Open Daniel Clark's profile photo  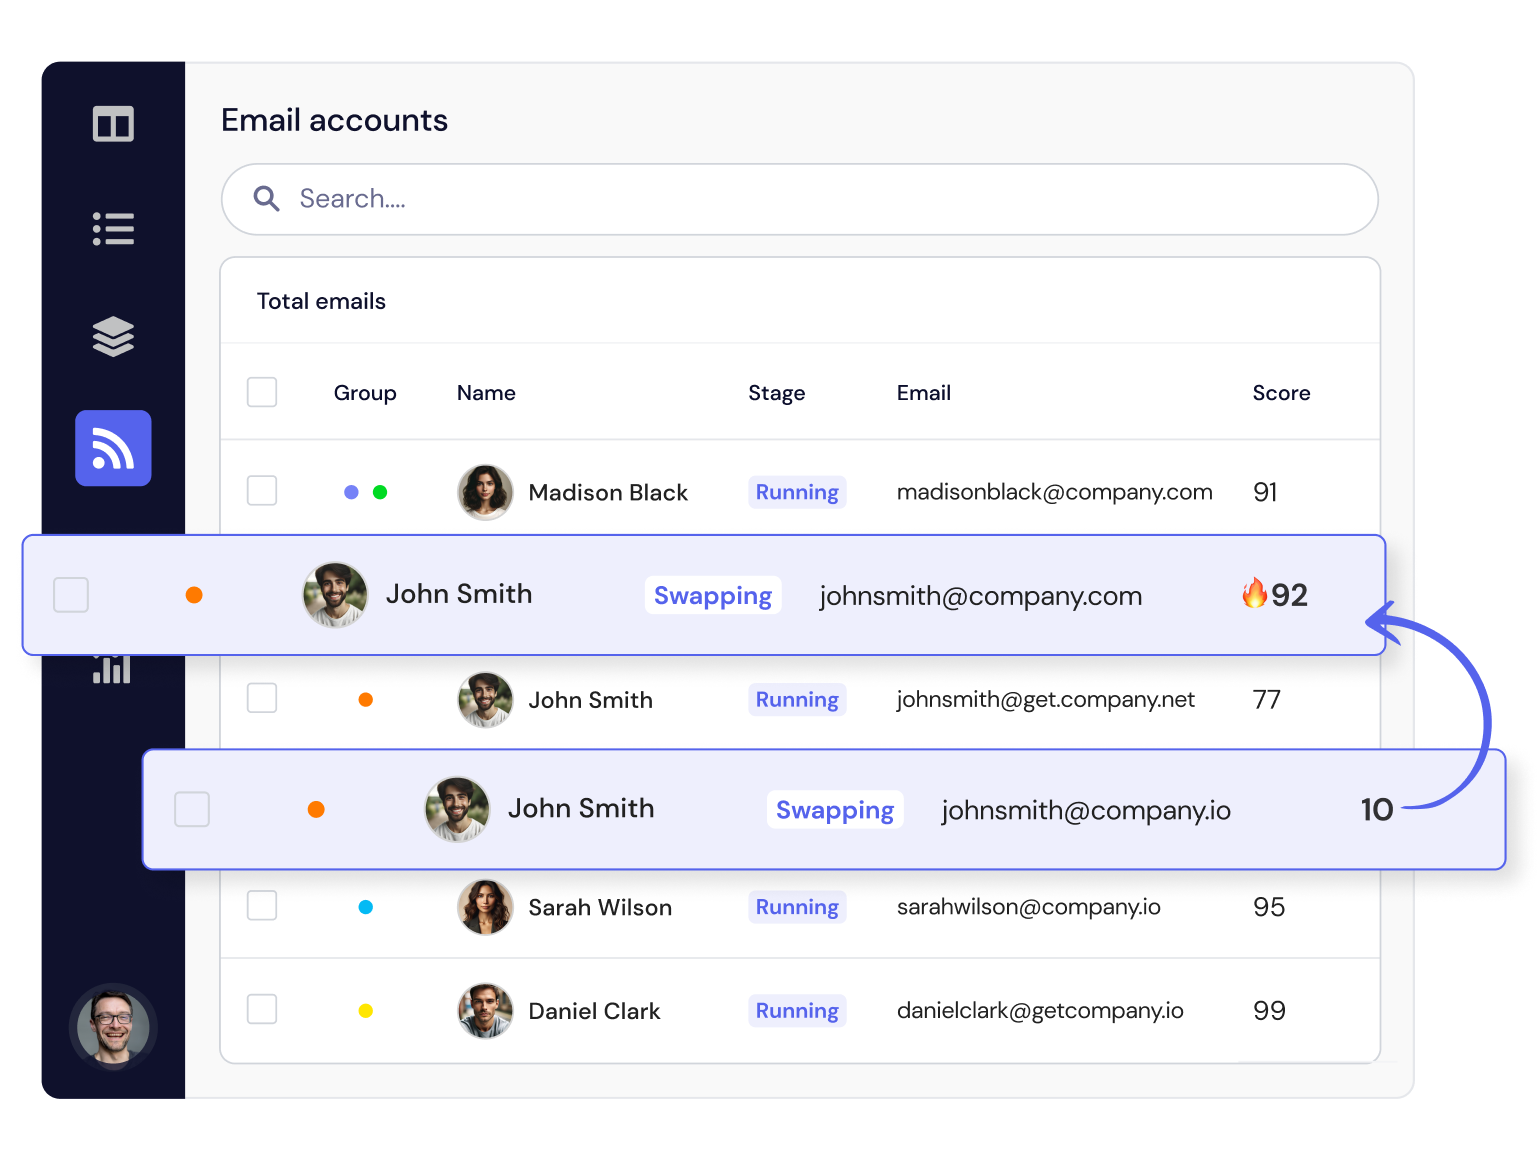point(485,1011)
